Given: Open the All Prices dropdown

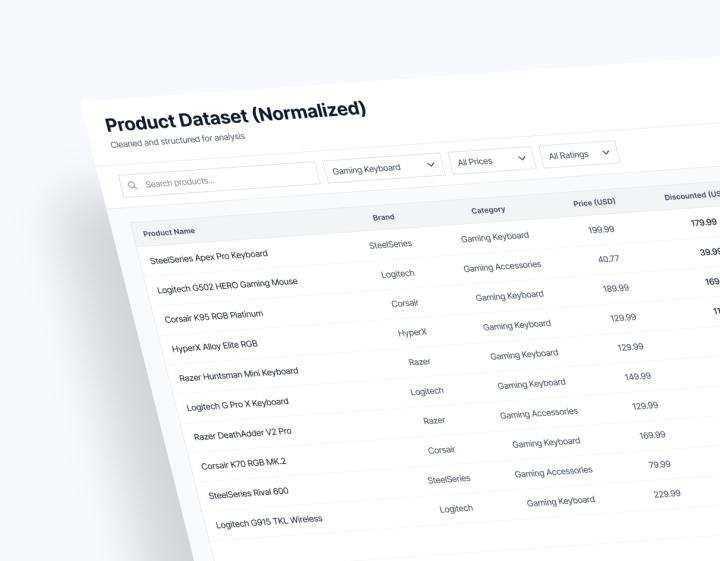Looking at the screenshot, I should coord(491,160).
